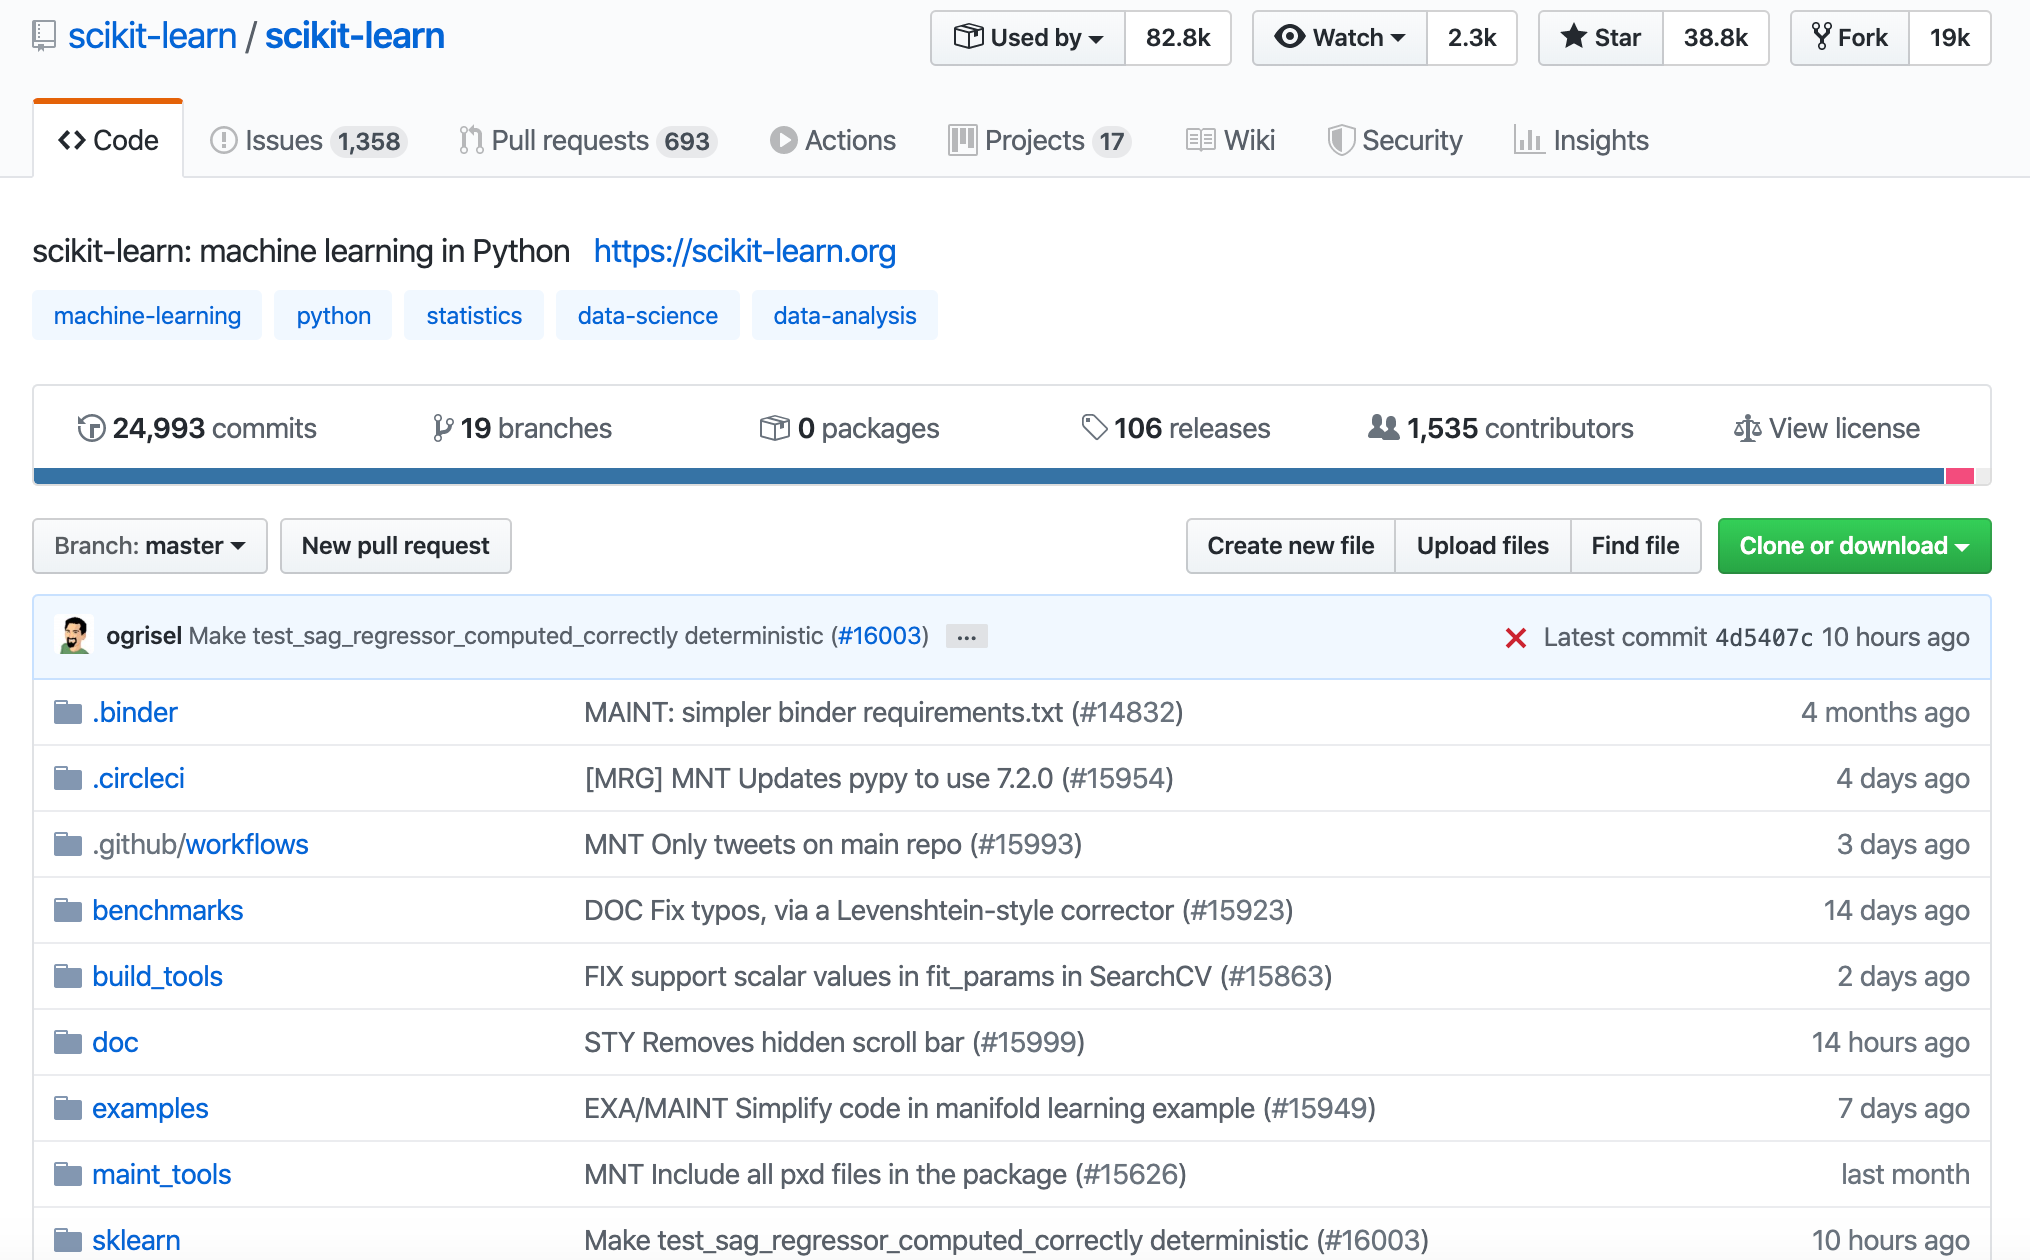The image size is (2030, 1260).
Task: Click the packages box icon
Action: 775,428
